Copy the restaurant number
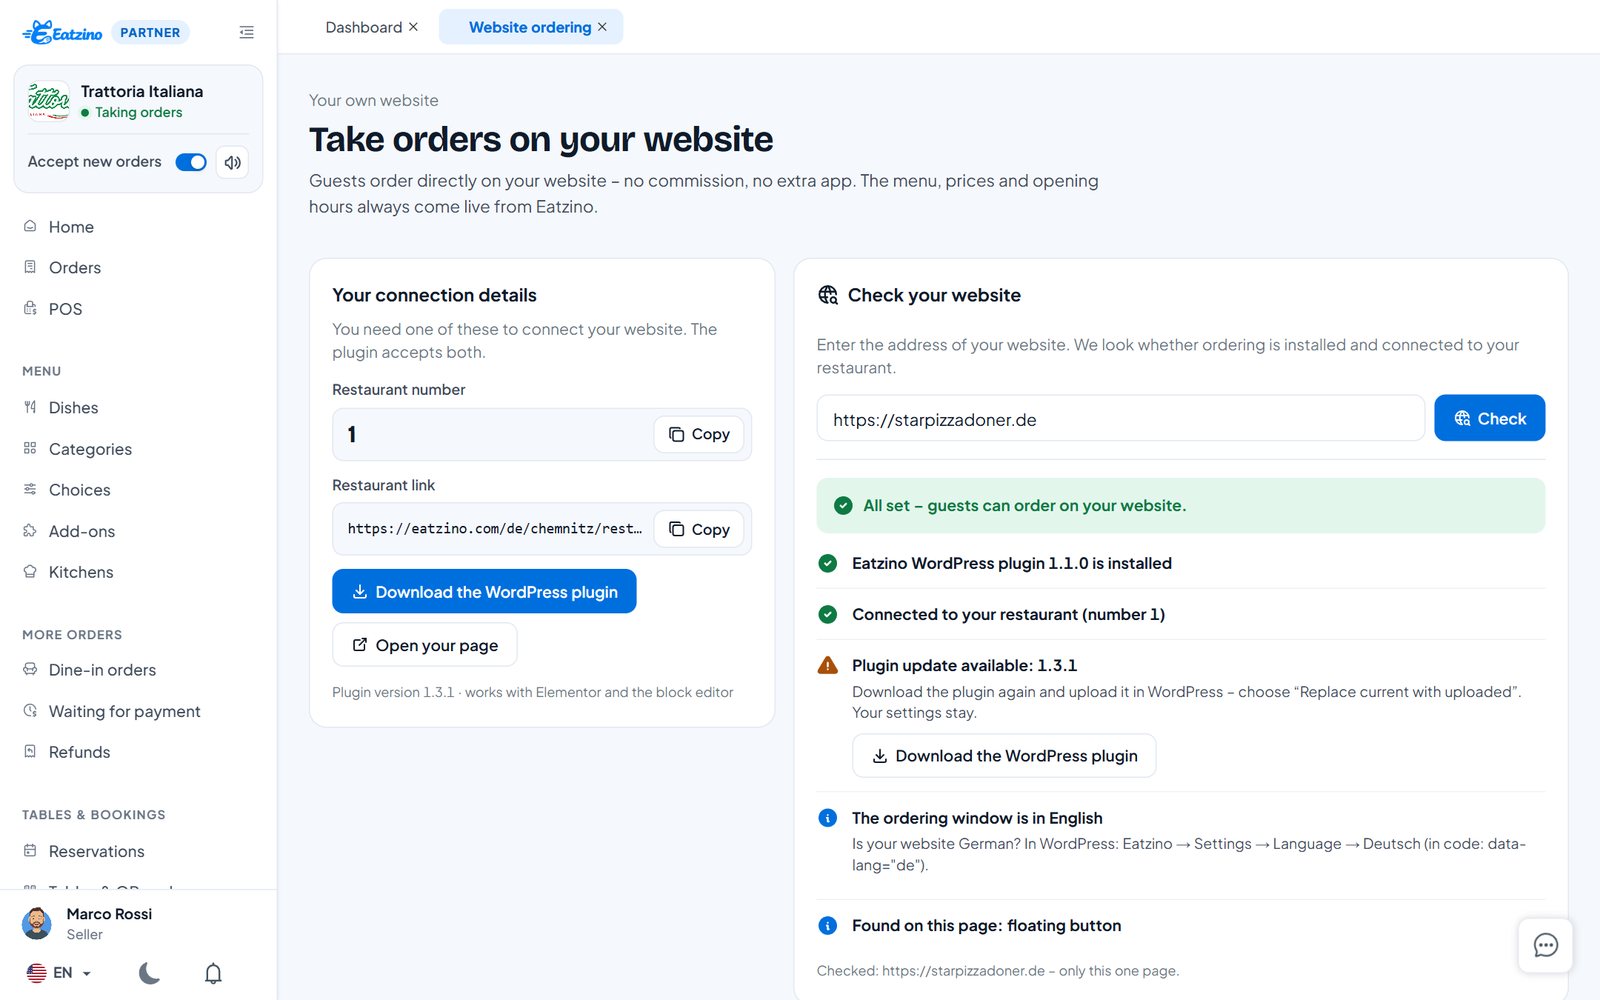 [x=699, y=434]
